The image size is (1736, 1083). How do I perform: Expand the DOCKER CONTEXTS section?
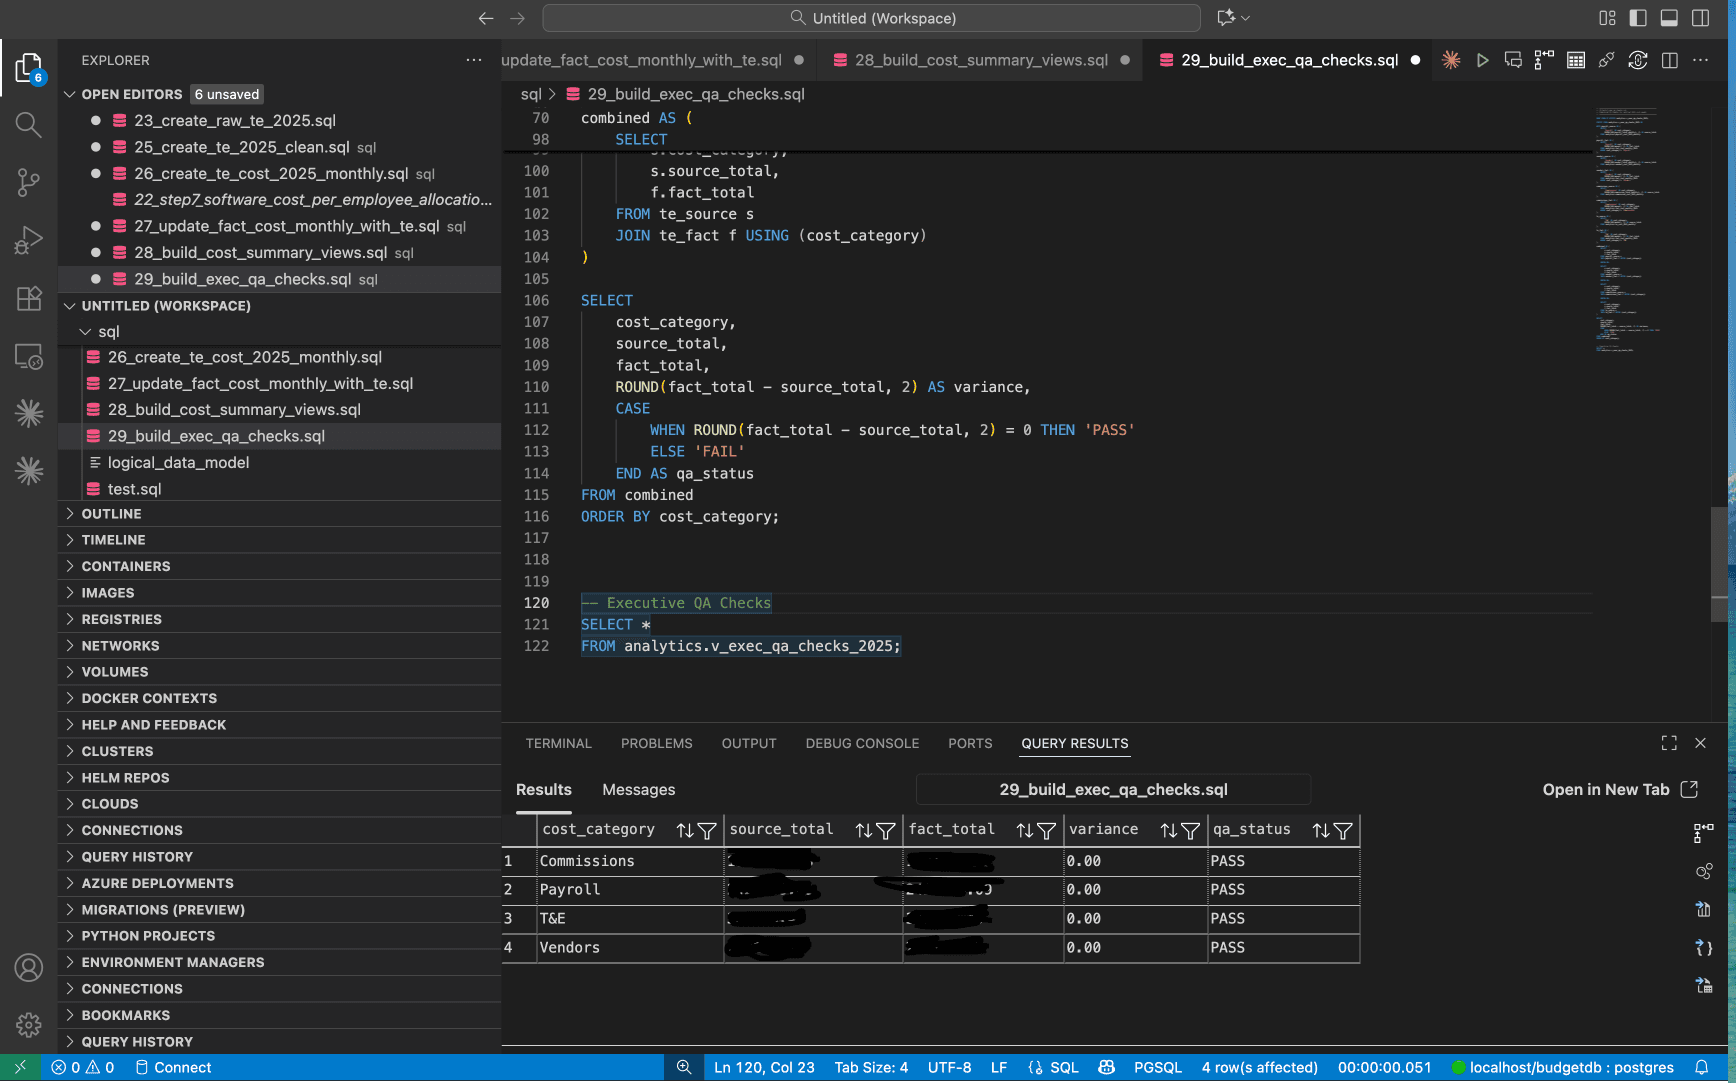[x=148, y=698]
